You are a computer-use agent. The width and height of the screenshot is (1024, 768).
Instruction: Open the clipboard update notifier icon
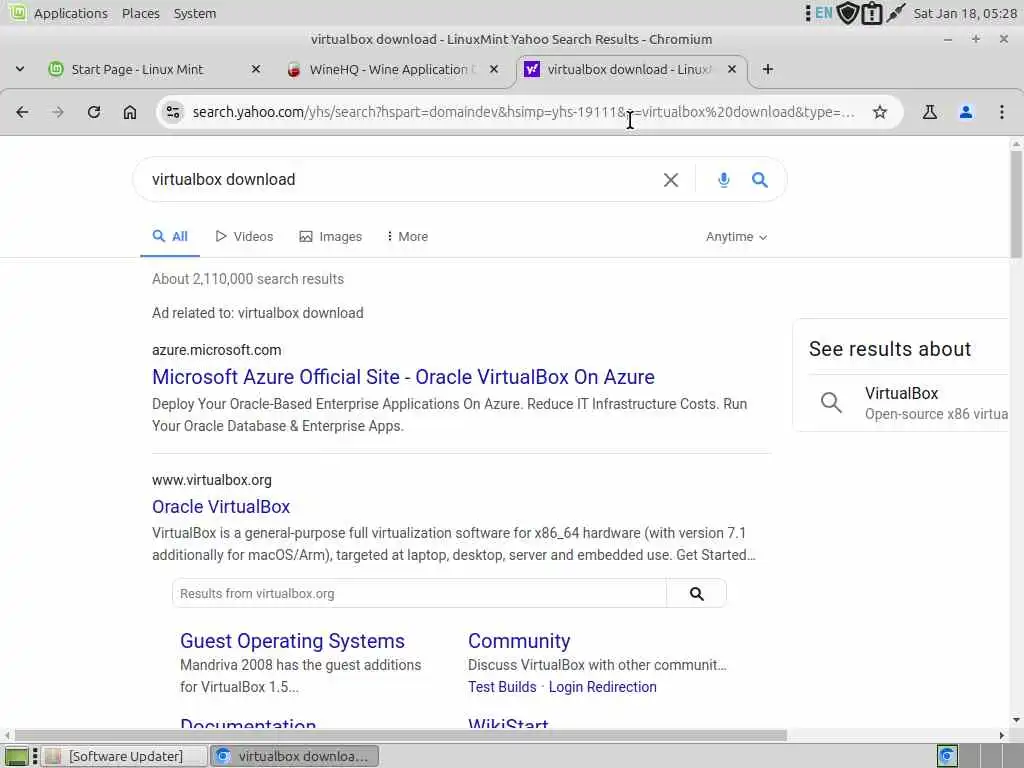[x=872, y=13]
